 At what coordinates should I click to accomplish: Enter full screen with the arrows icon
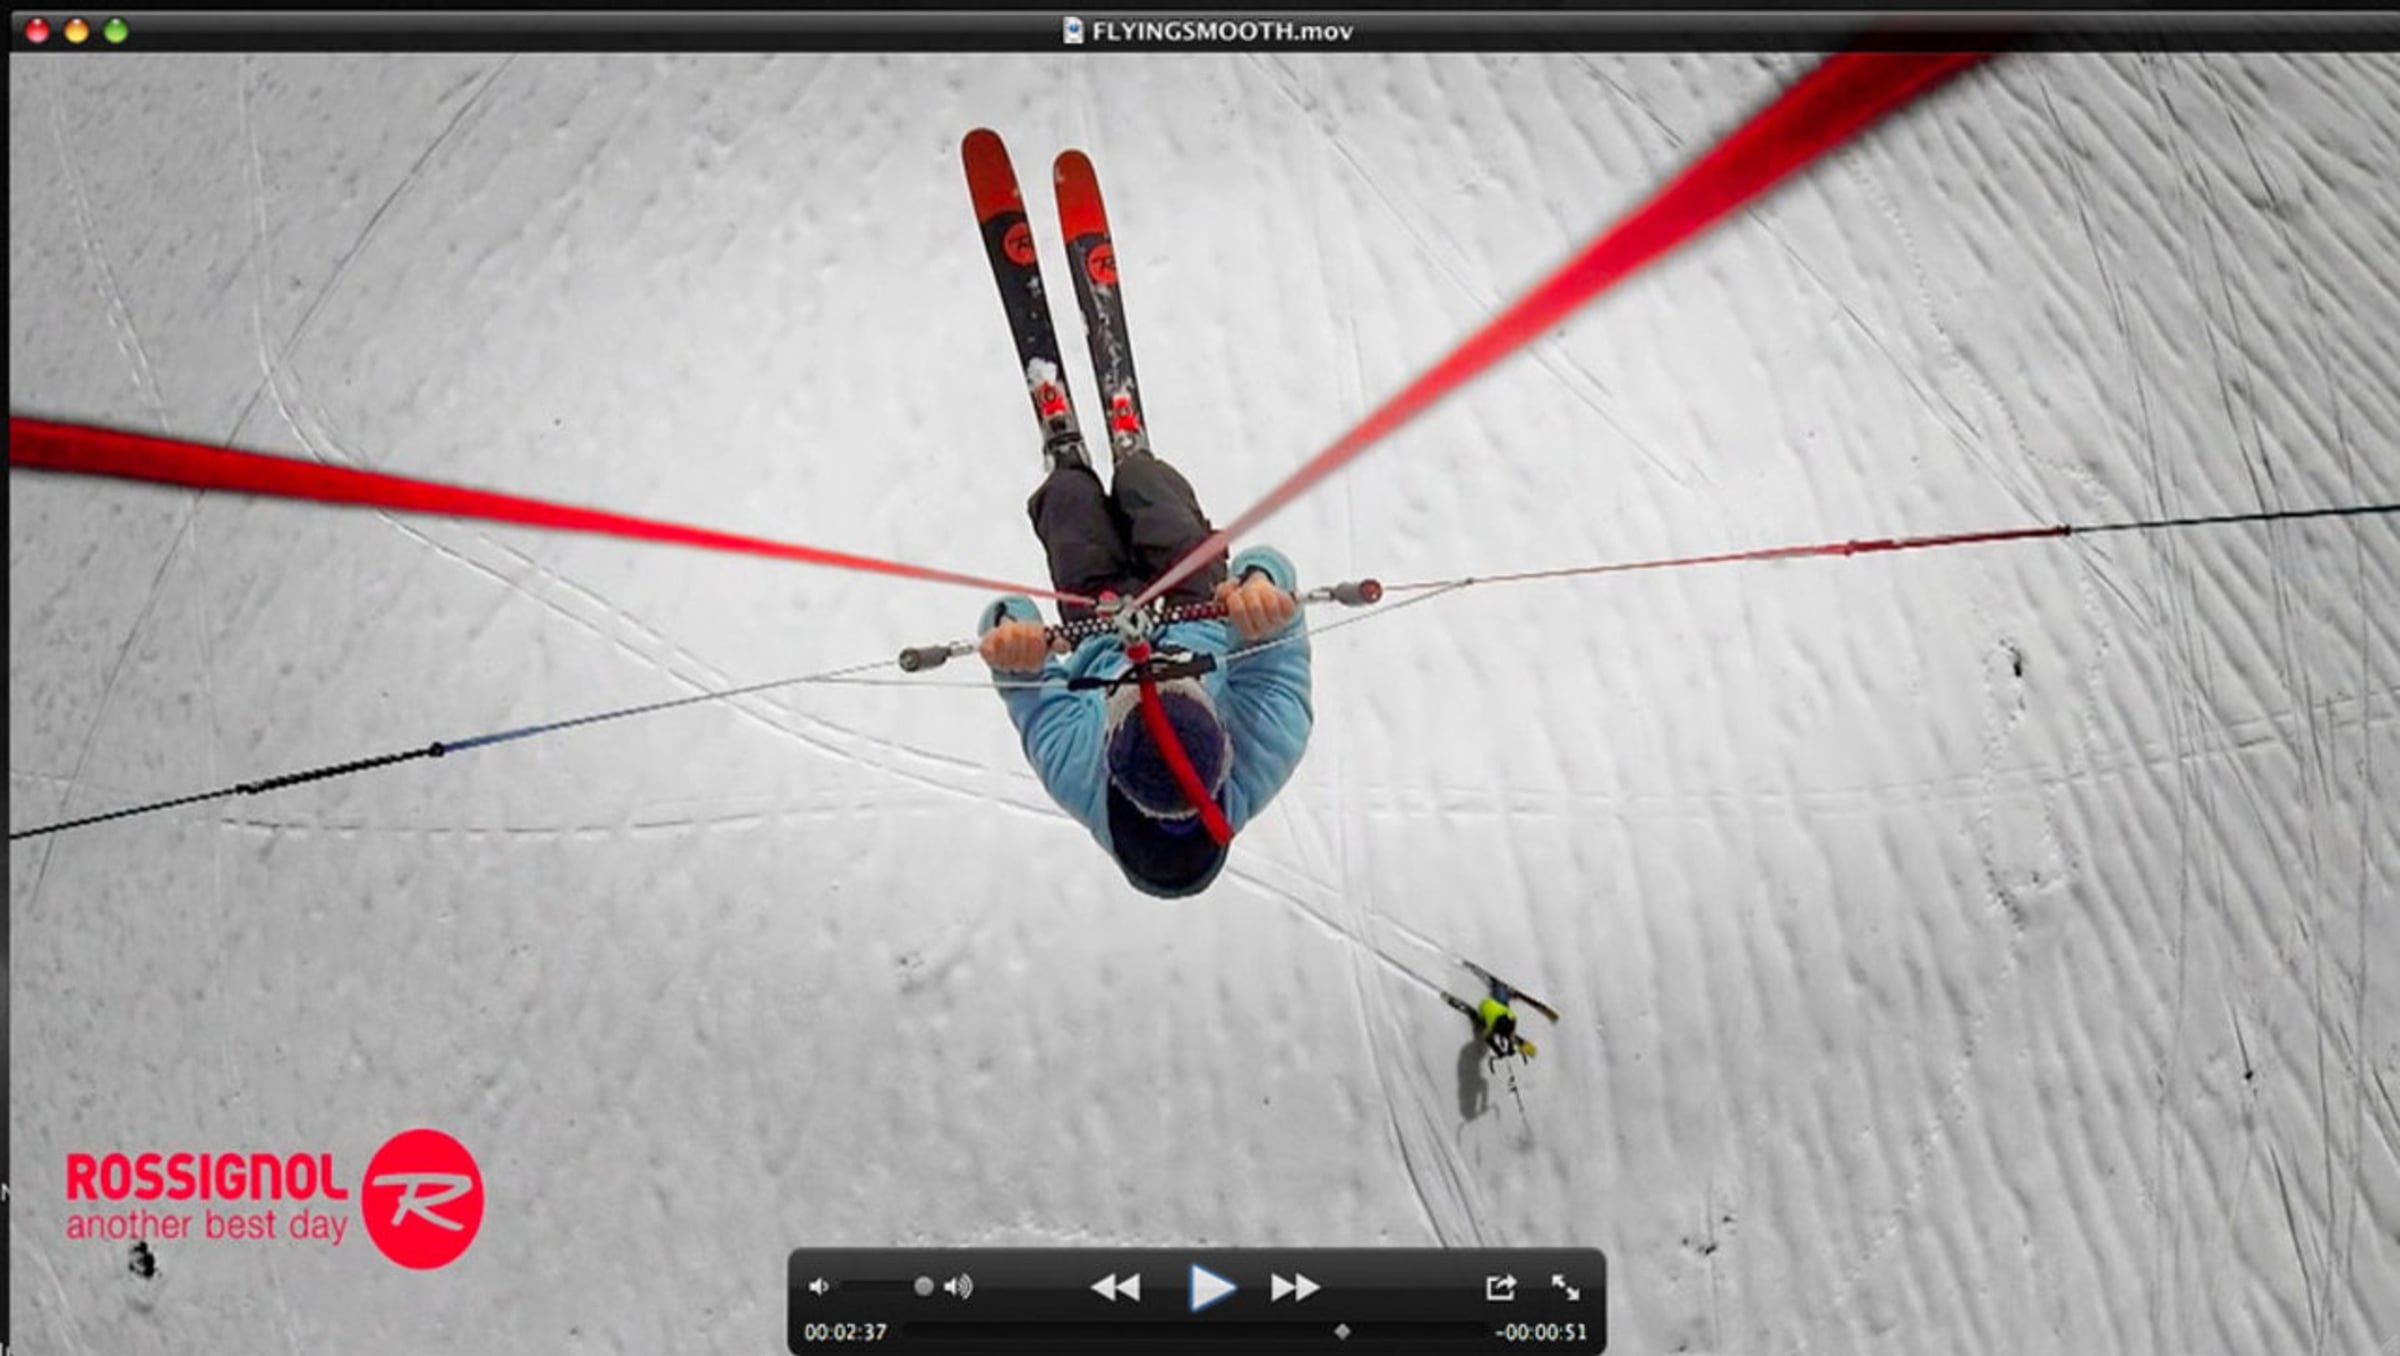1565,1287
